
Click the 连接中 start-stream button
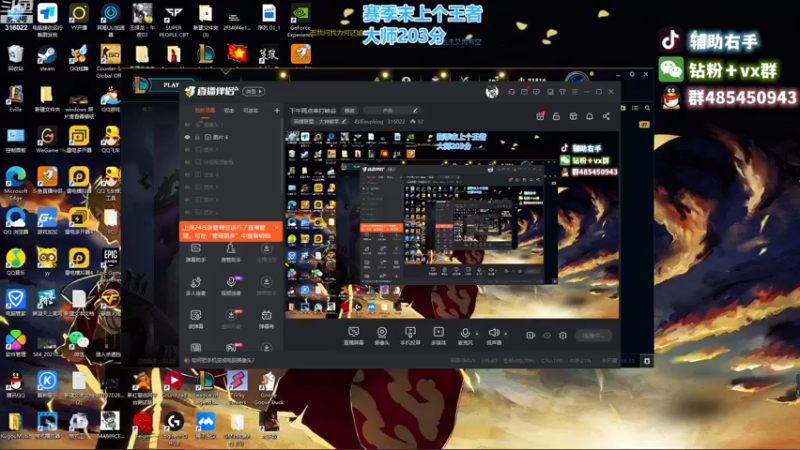(593, 335)
